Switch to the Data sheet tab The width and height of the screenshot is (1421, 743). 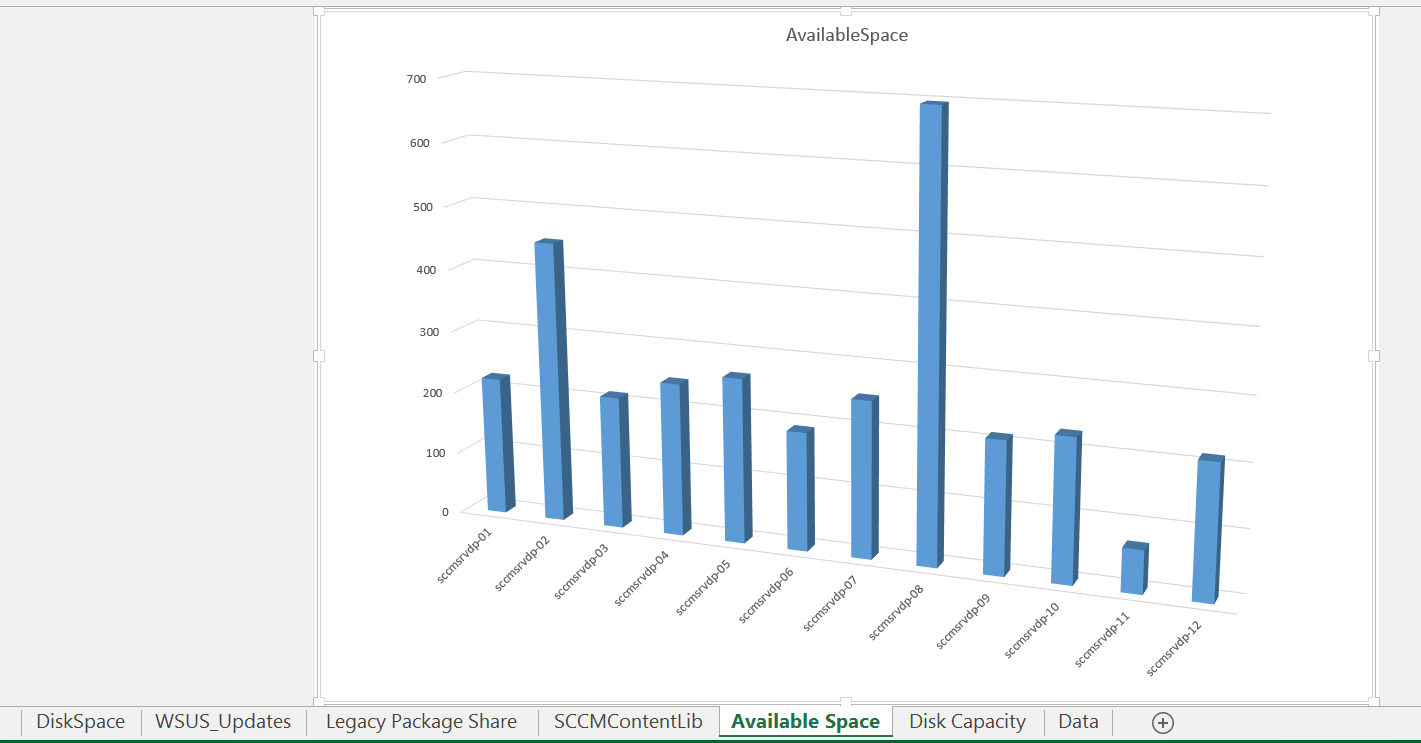1078,722
